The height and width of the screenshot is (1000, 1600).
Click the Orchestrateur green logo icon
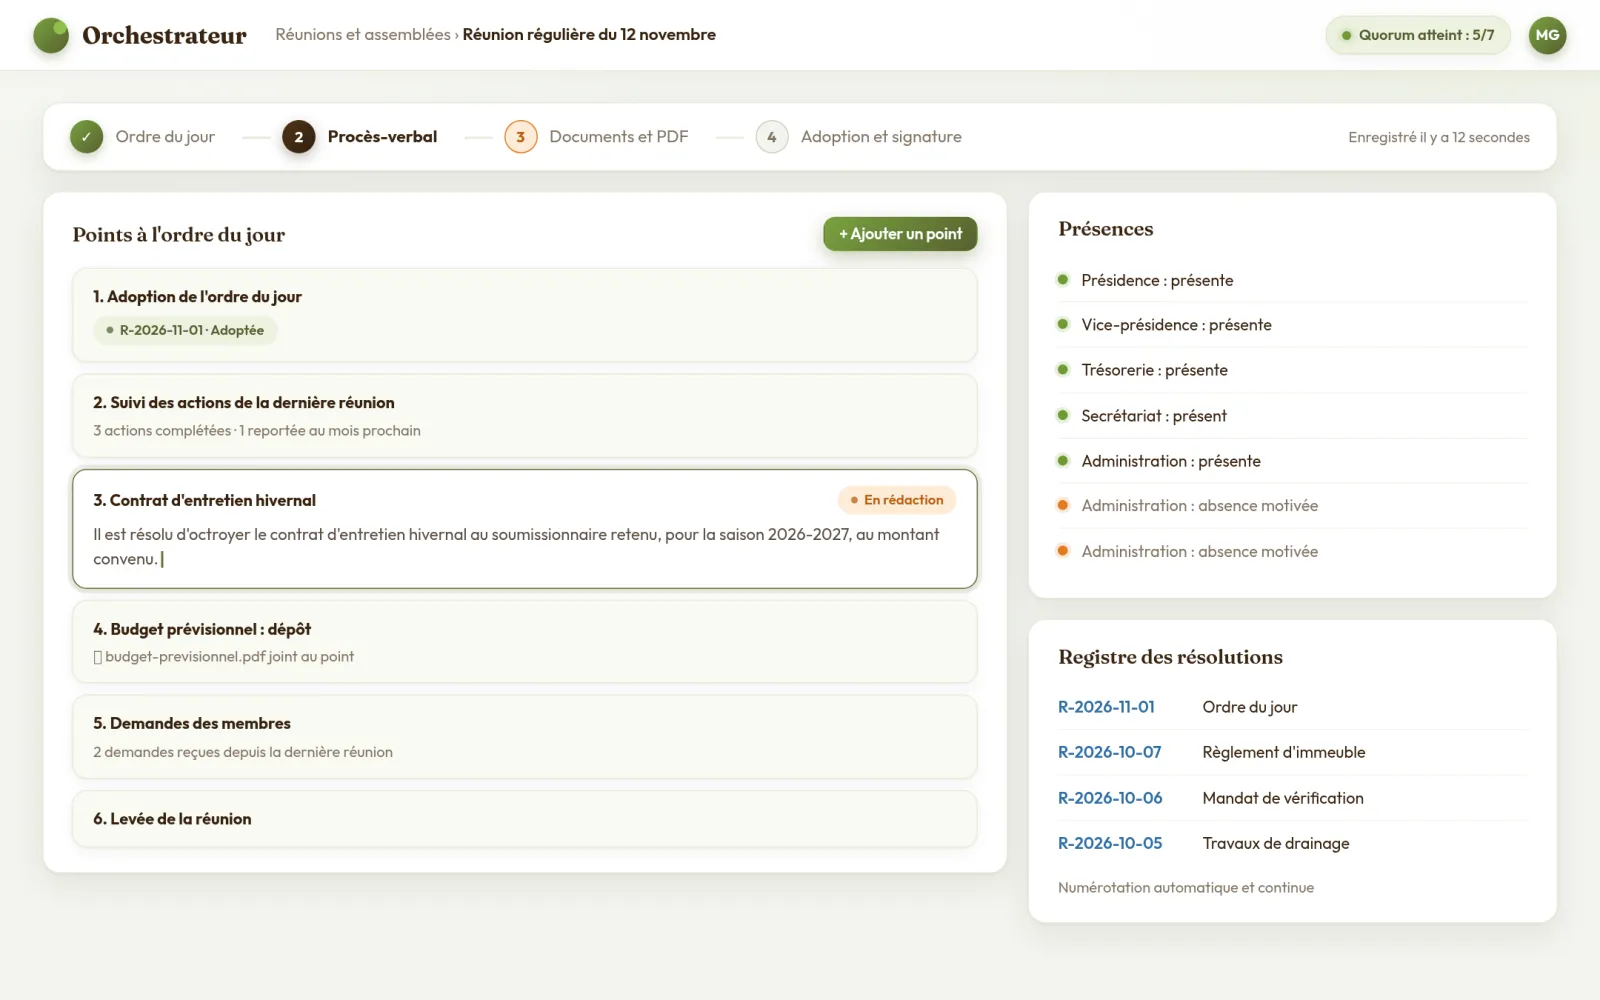coord(51,35)
